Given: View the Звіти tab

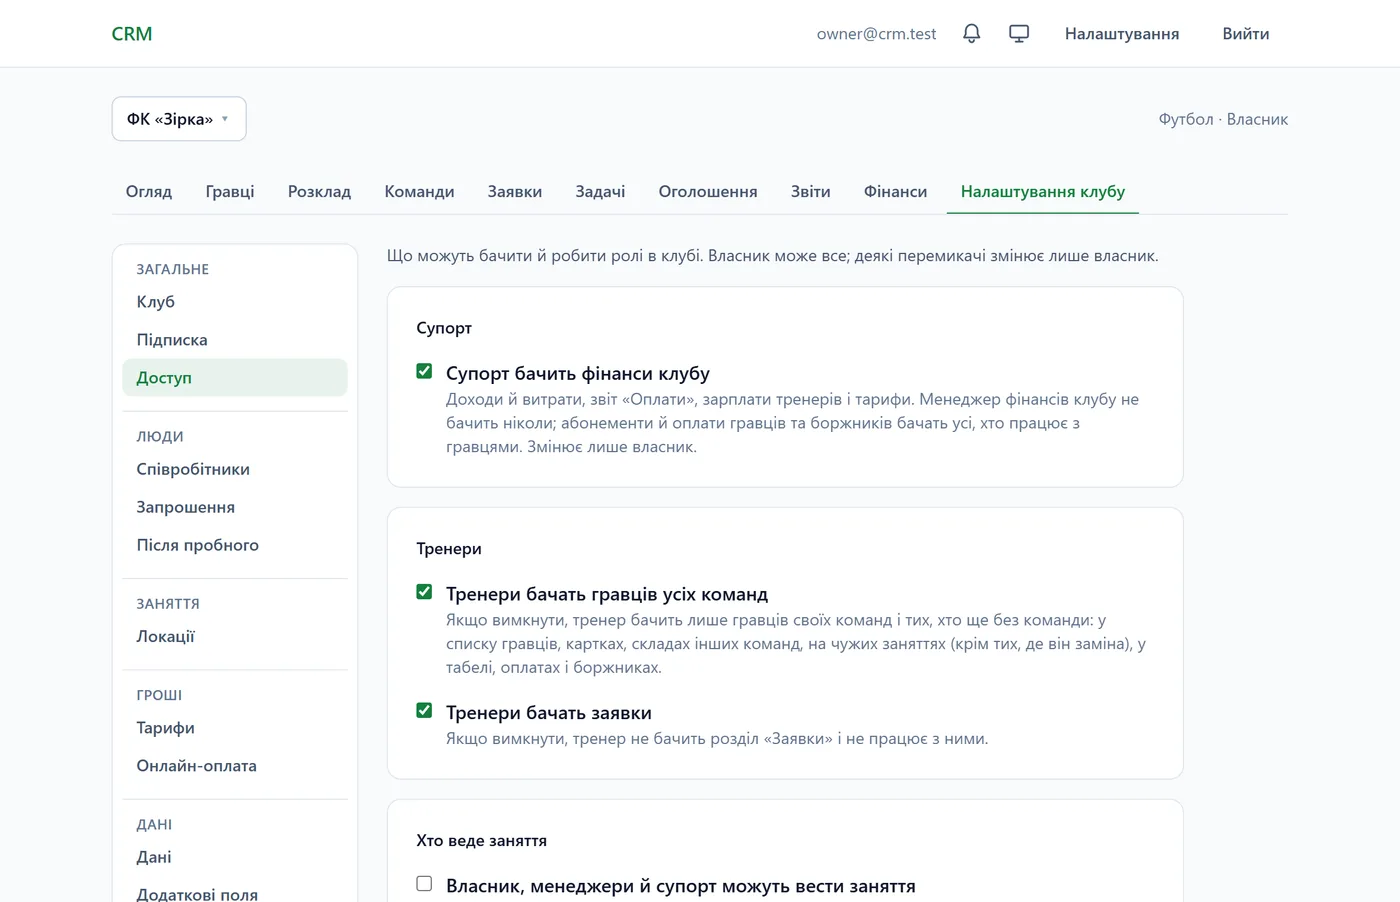Looking at the screenshot, I should [811, 191].
